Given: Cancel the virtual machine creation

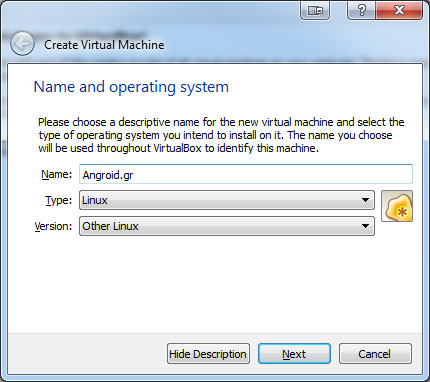Looking at the screenshot, I should tap(375, 354).
